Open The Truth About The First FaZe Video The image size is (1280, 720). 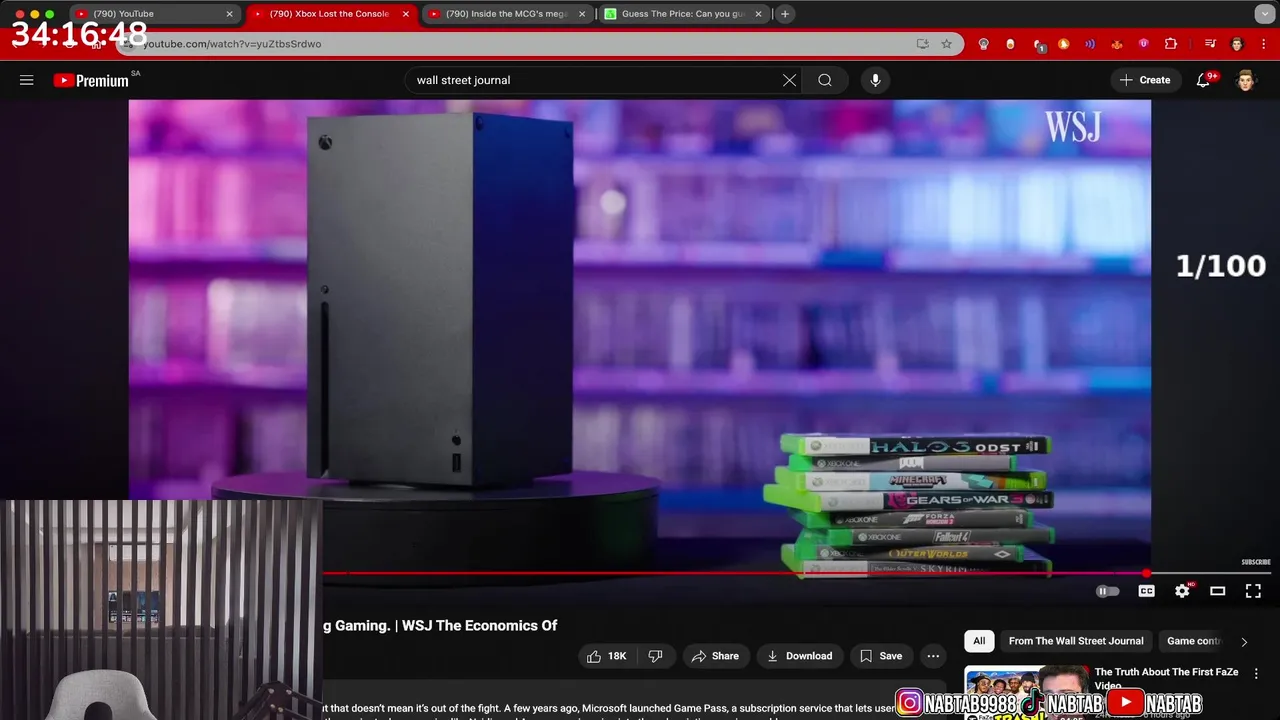[1166, 678]
